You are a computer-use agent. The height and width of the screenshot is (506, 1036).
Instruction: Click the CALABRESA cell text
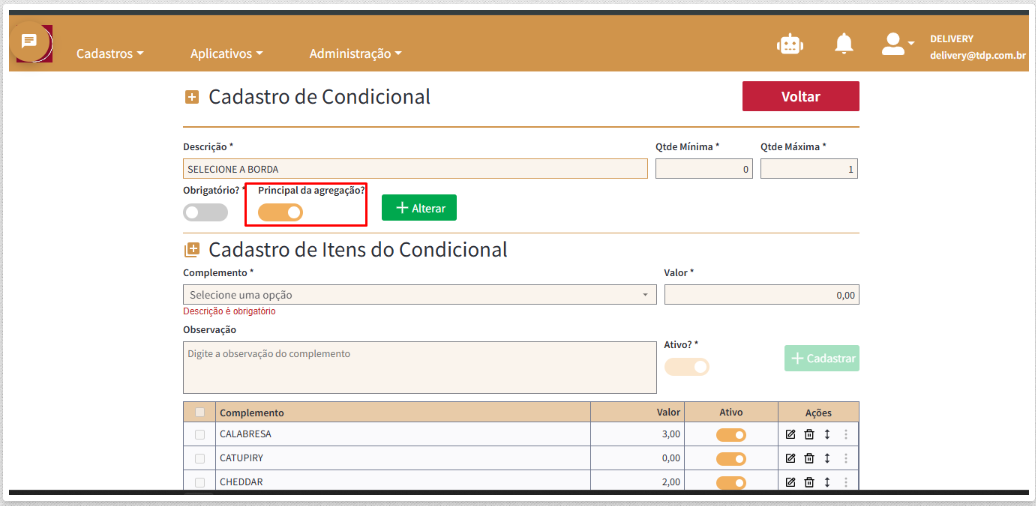[x=246, y=435]
